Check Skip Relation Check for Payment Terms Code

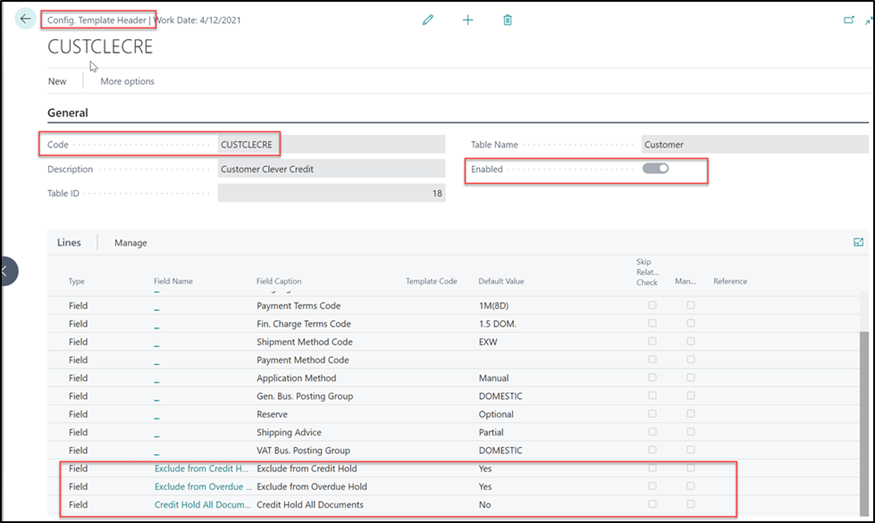click(x=652, y=305)
